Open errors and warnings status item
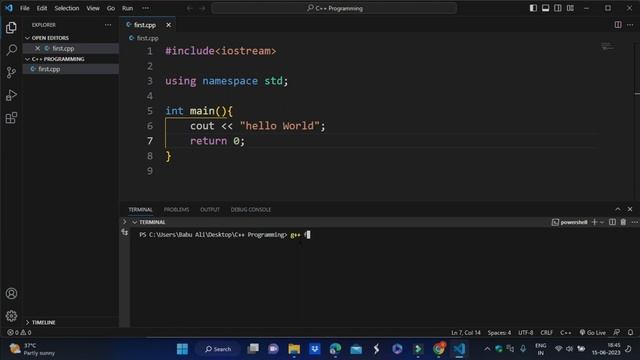The image size is (640, 360). (19, 333)
